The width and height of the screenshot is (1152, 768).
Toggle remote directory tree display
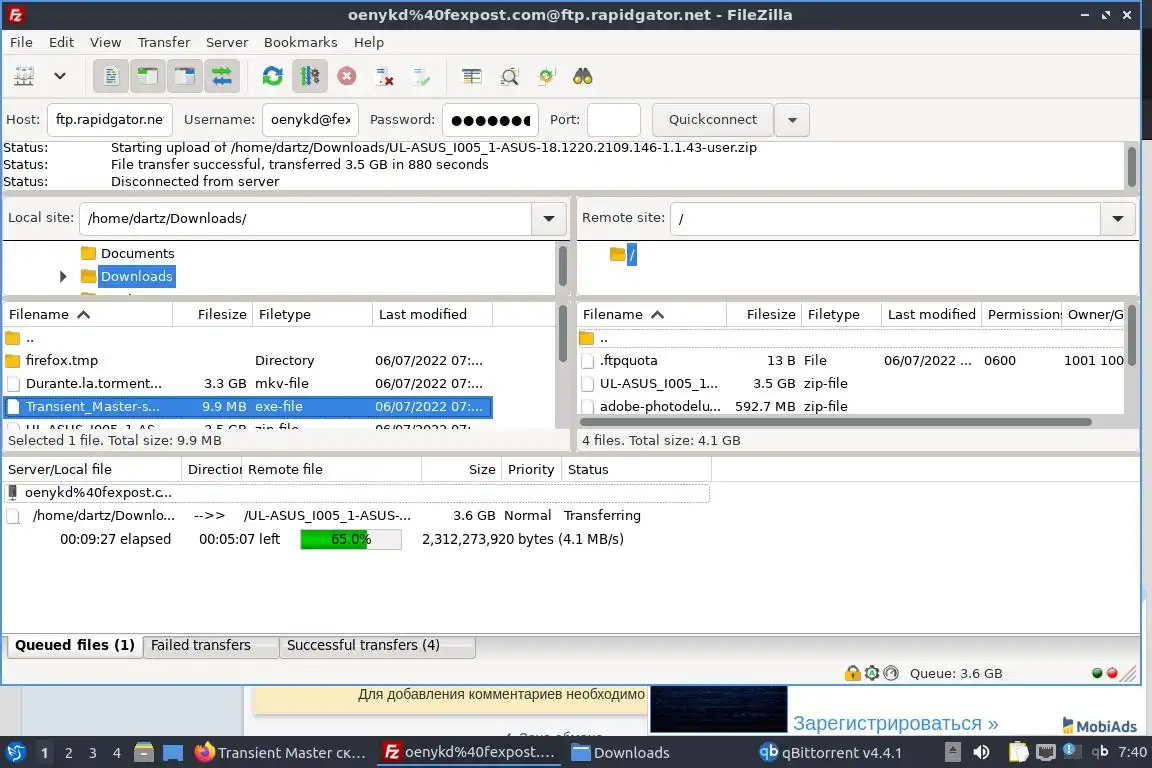click(185, 76)
